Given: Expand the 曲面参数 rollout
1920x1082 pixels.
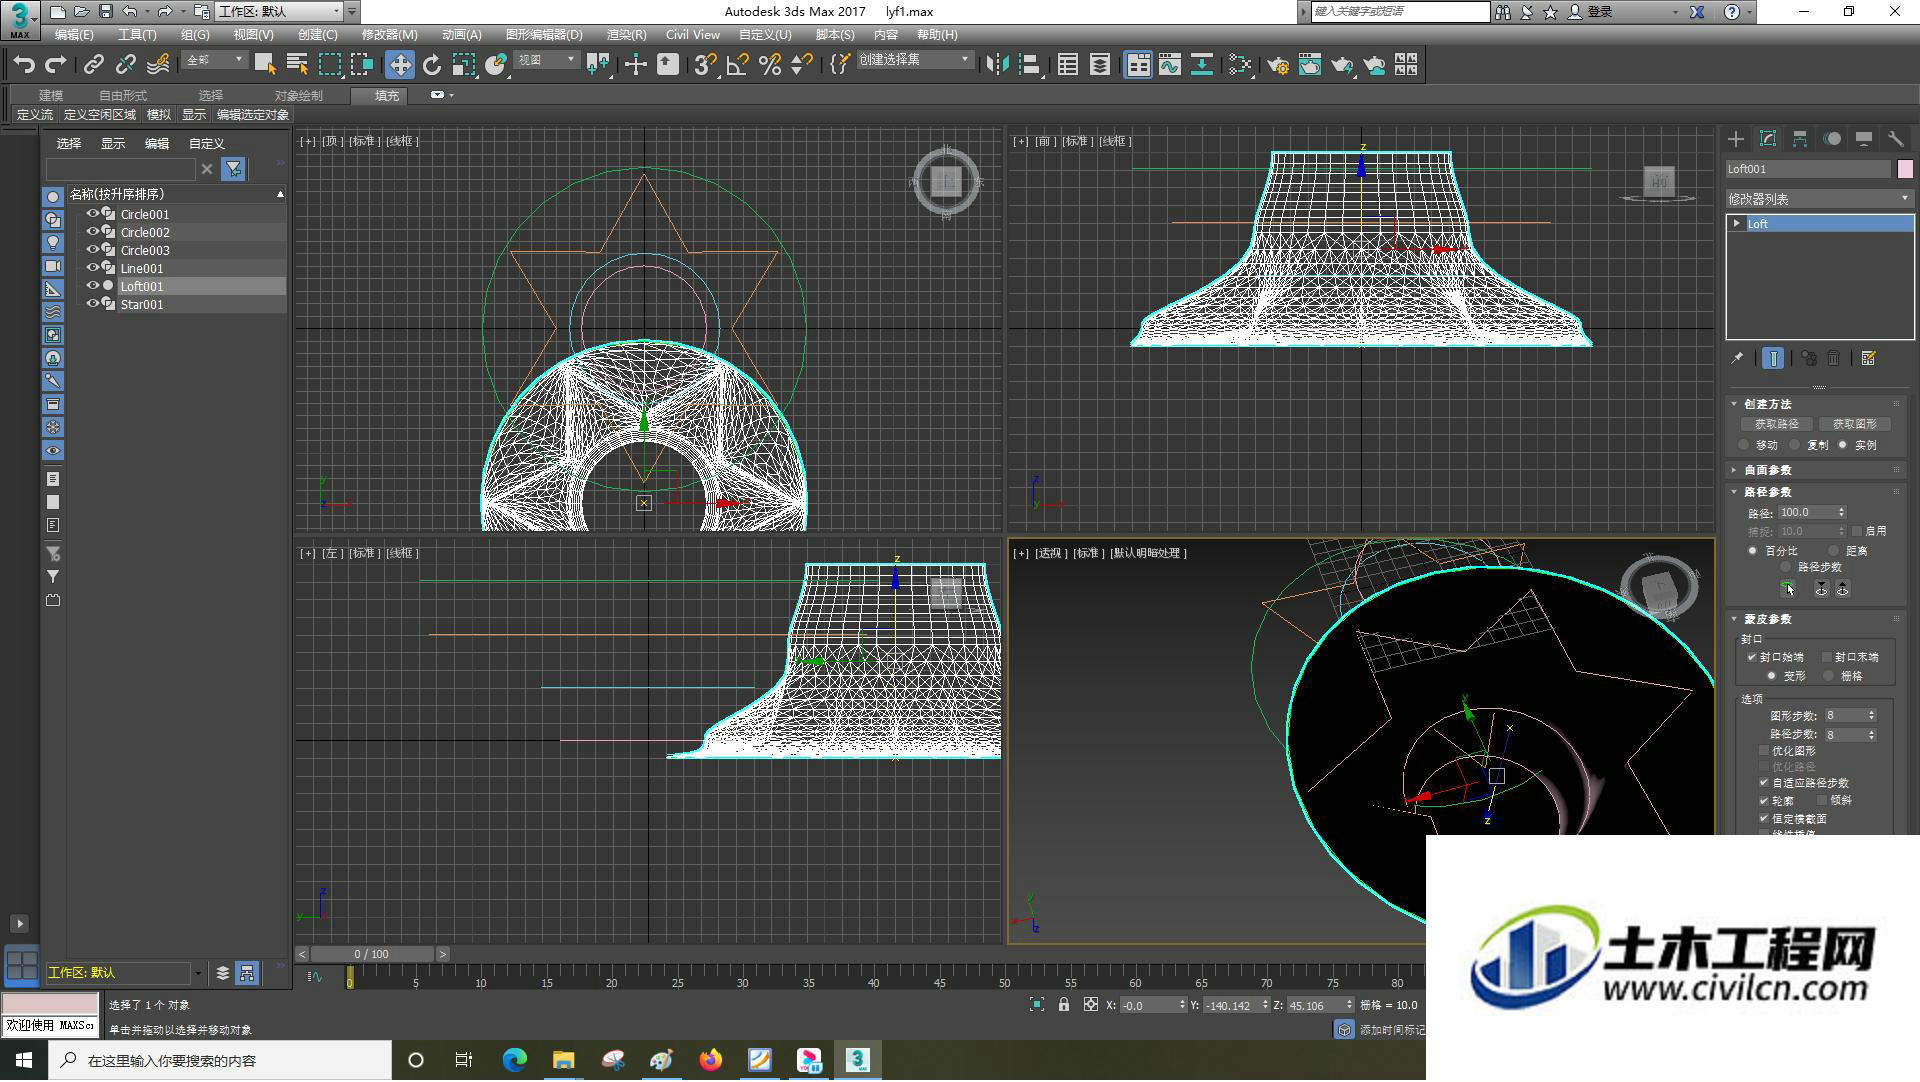Looking at the screenshot, I should [x=1768, y=470].
